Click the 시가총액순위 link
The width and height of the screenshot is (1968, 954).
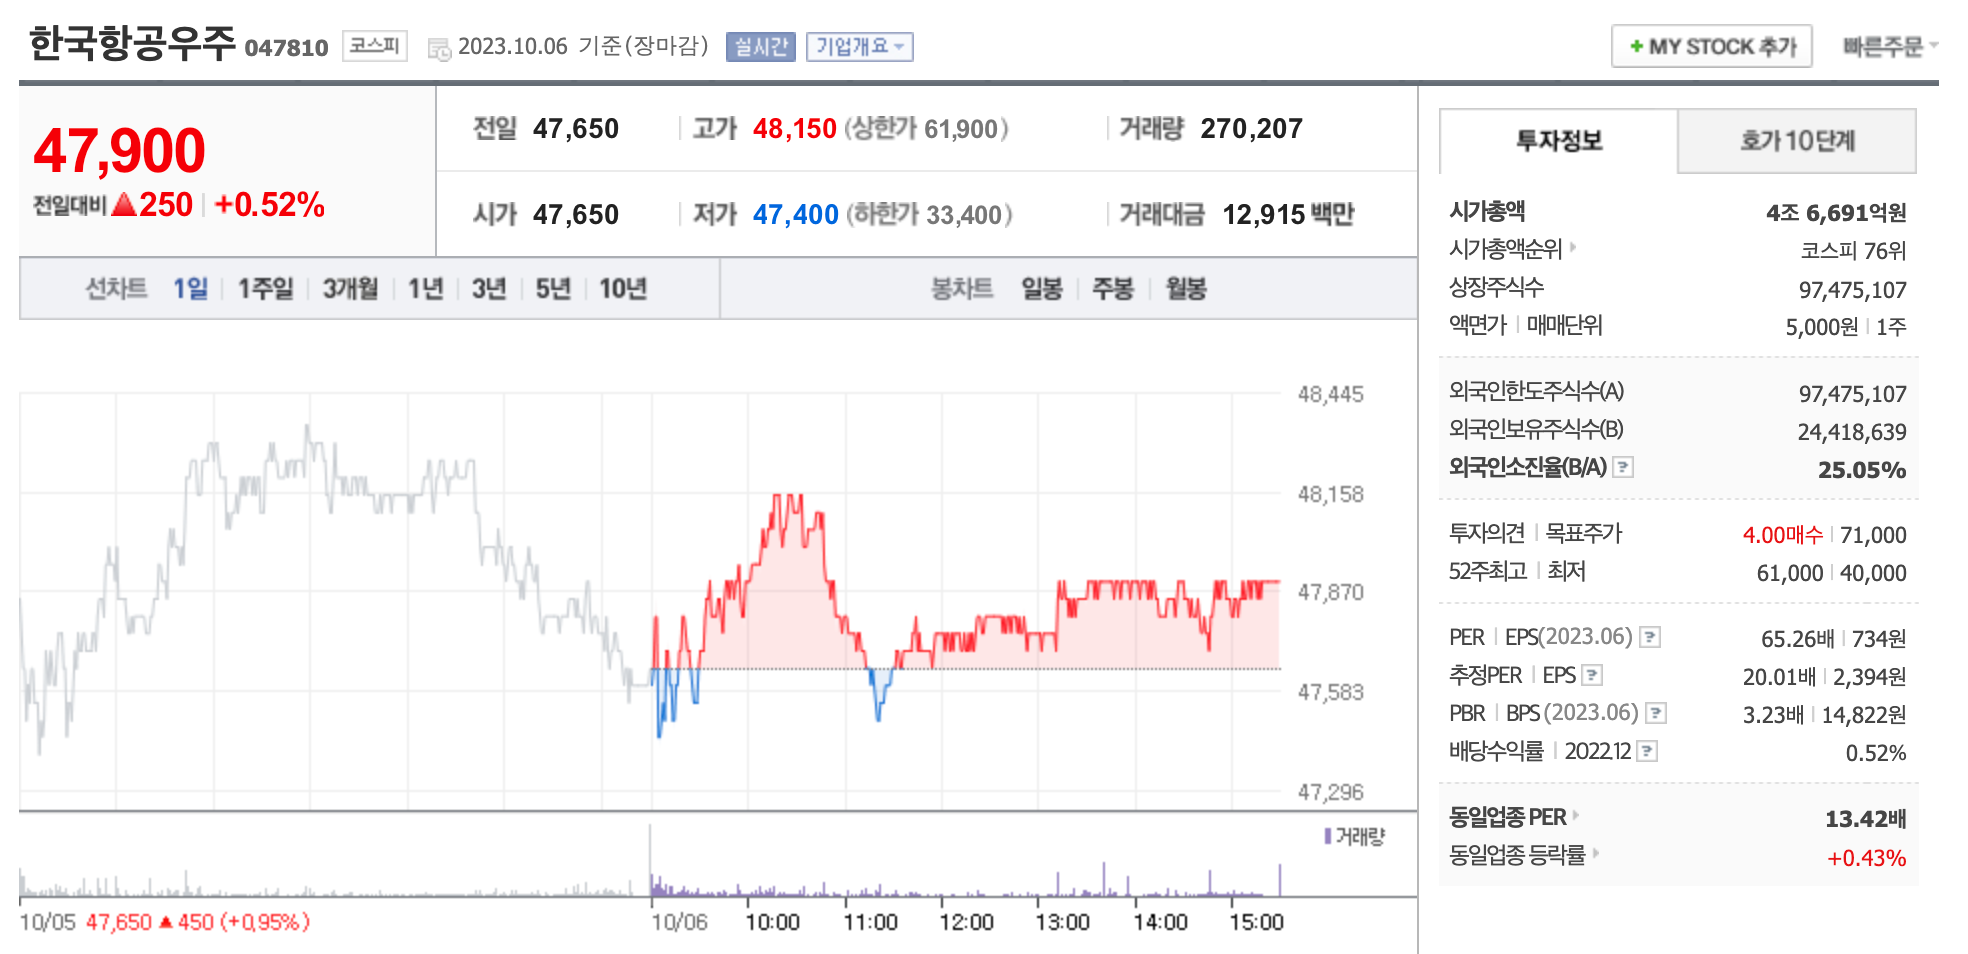[1505, 248]
